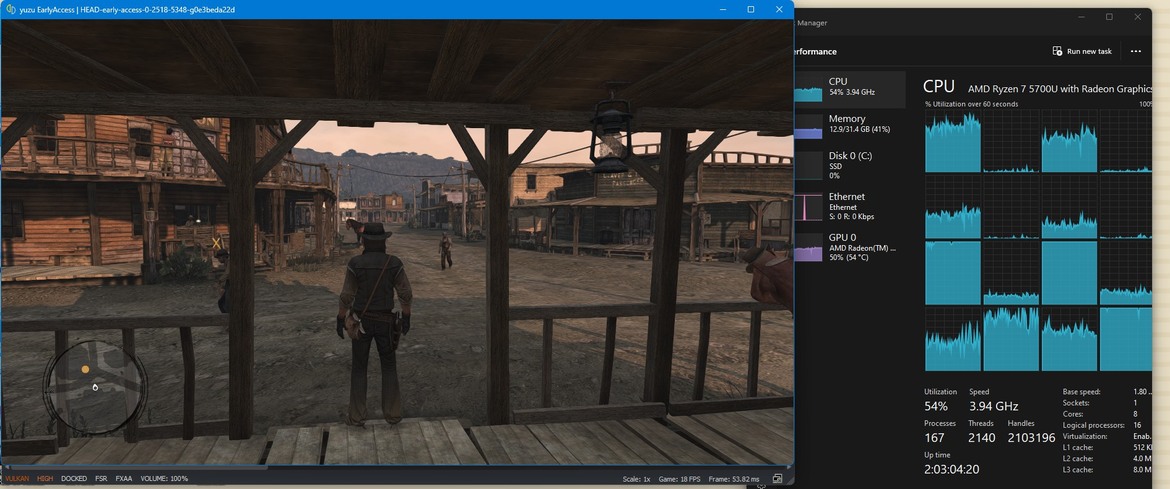The width and height of the screenshot is (1170, 489).
Task: Click the Handles count 2103196
Action: [1031, 438]
